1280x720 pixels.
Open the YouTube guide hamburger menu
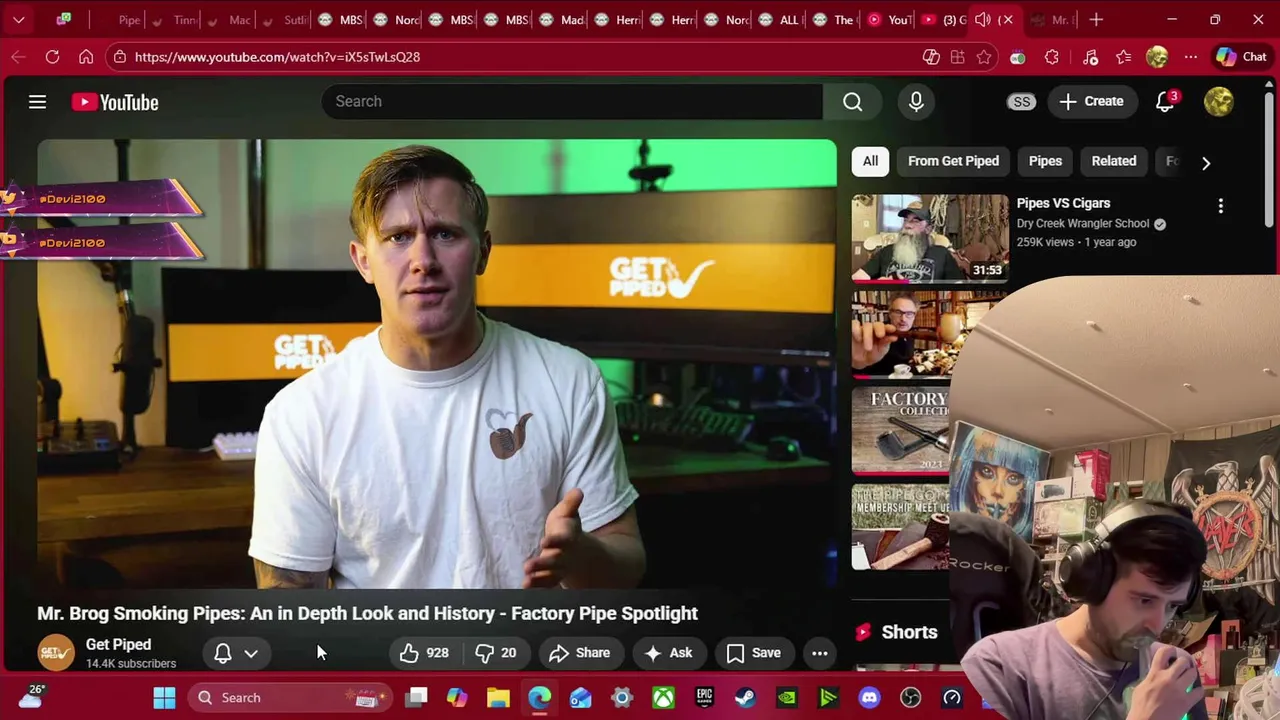pyautogui.click(x=37, y=102)
